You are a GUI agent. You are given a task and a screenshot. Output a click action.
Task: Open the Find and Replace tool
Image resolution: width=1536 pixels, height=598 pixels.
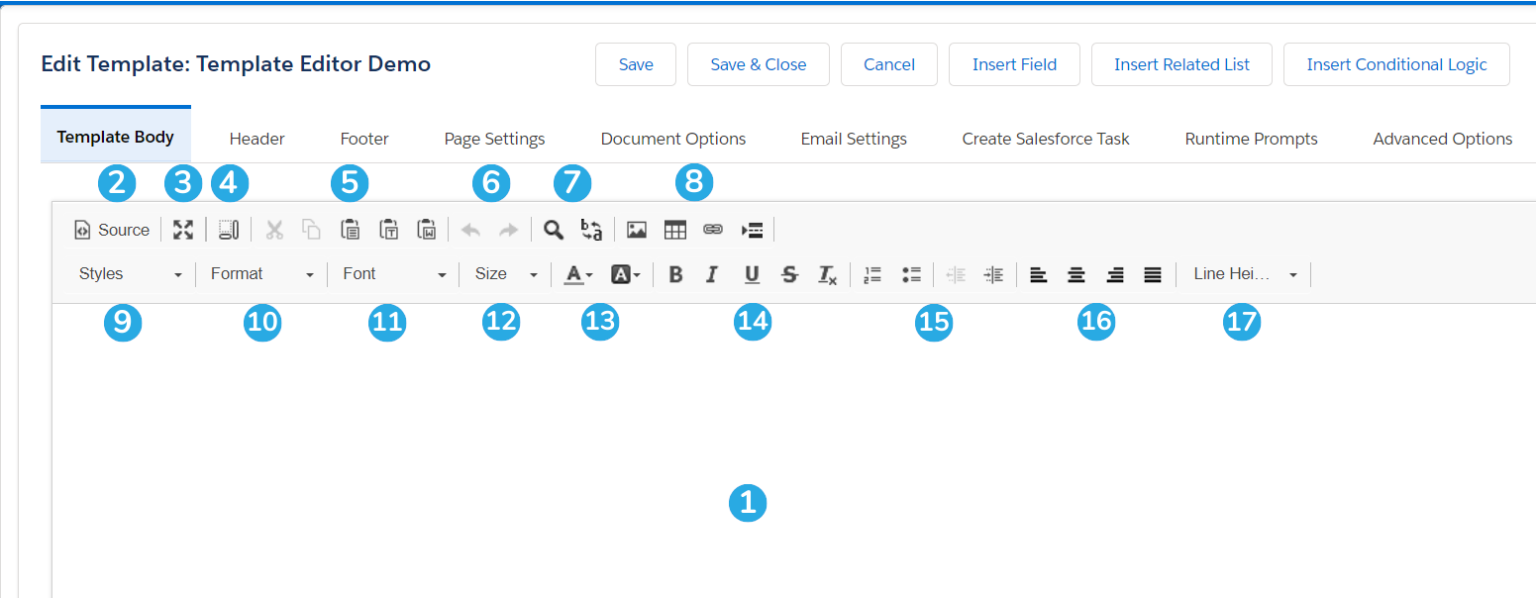(x=554, y=229)
